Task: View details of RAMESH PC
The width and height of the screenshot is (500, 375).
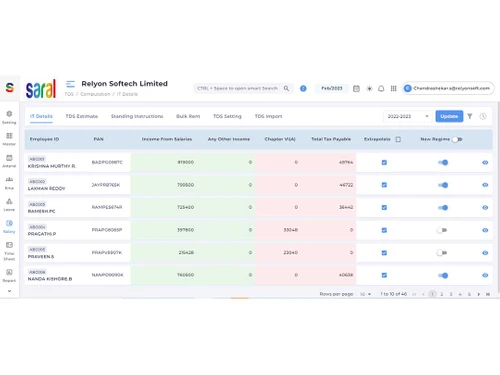Action: pyautogui.click(x=485, y=207)
